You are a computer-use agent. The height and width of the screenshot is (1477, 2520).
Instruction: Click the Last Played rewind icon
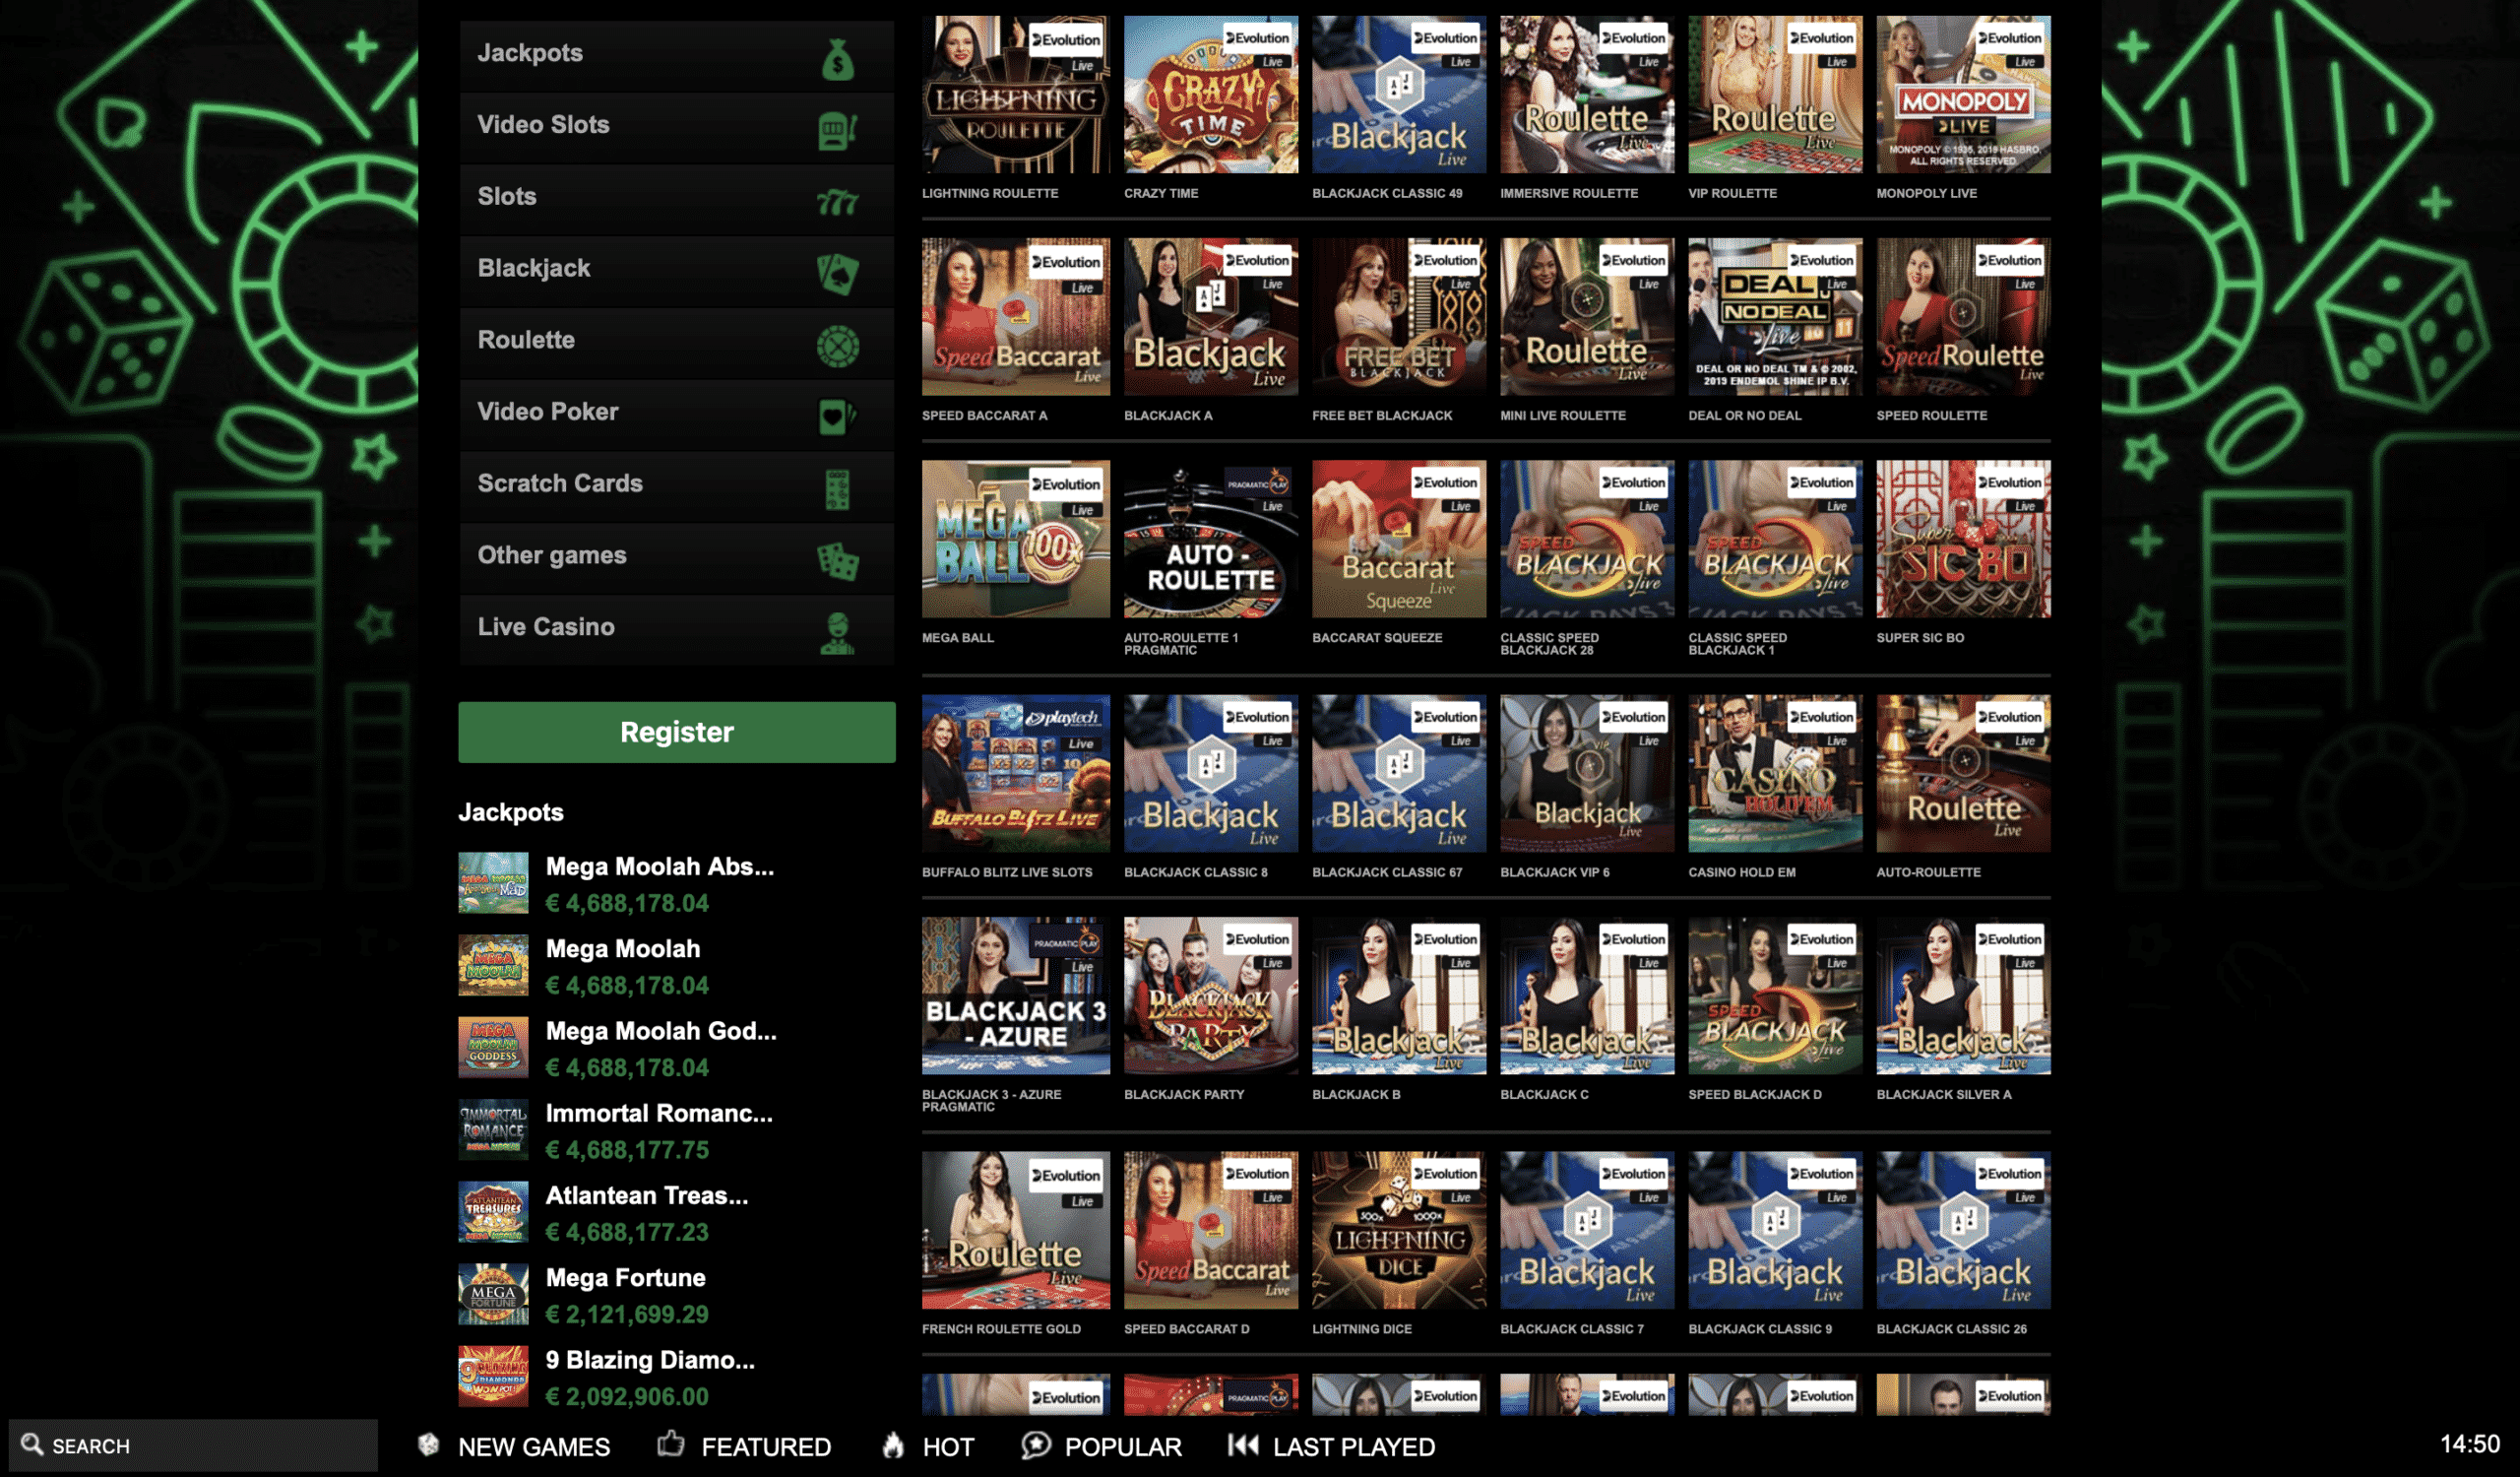pyautogui.click(x=1243, y=1444)
